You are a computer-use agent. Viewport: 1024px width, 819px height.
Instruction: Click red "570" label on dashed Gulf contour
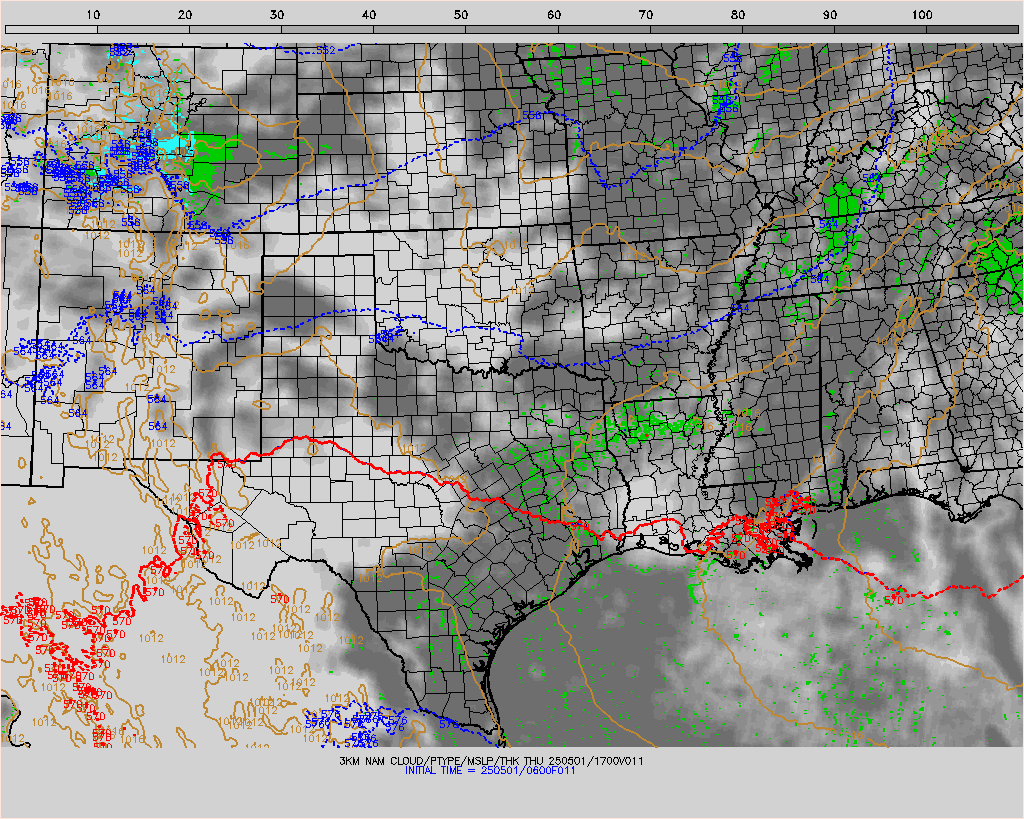tap(893, 600)
